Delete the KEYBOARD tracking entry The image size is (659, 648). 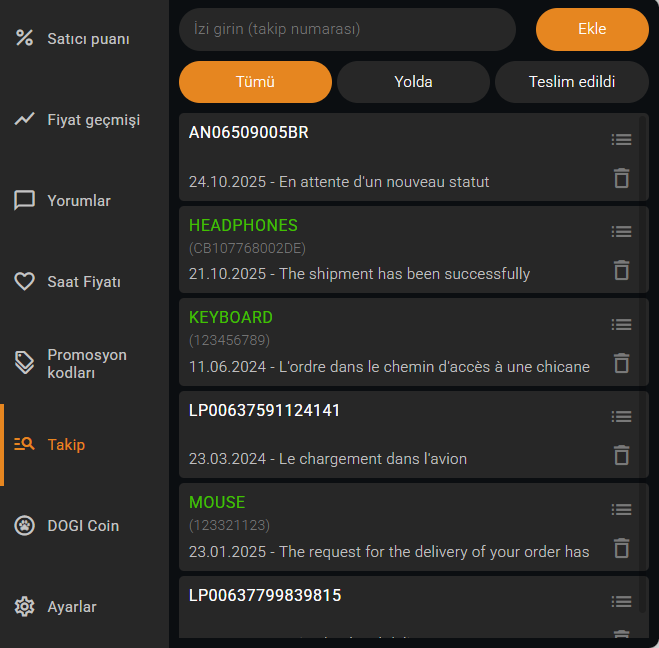click(x=622, y=363)
